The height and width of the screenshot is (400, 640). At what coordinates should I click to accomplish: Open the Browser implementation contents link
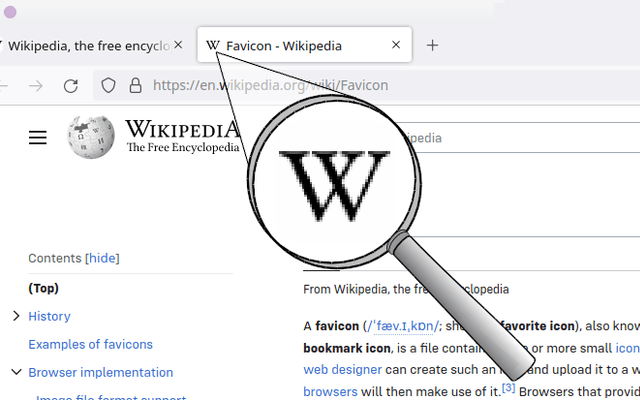tap(101, 373)
